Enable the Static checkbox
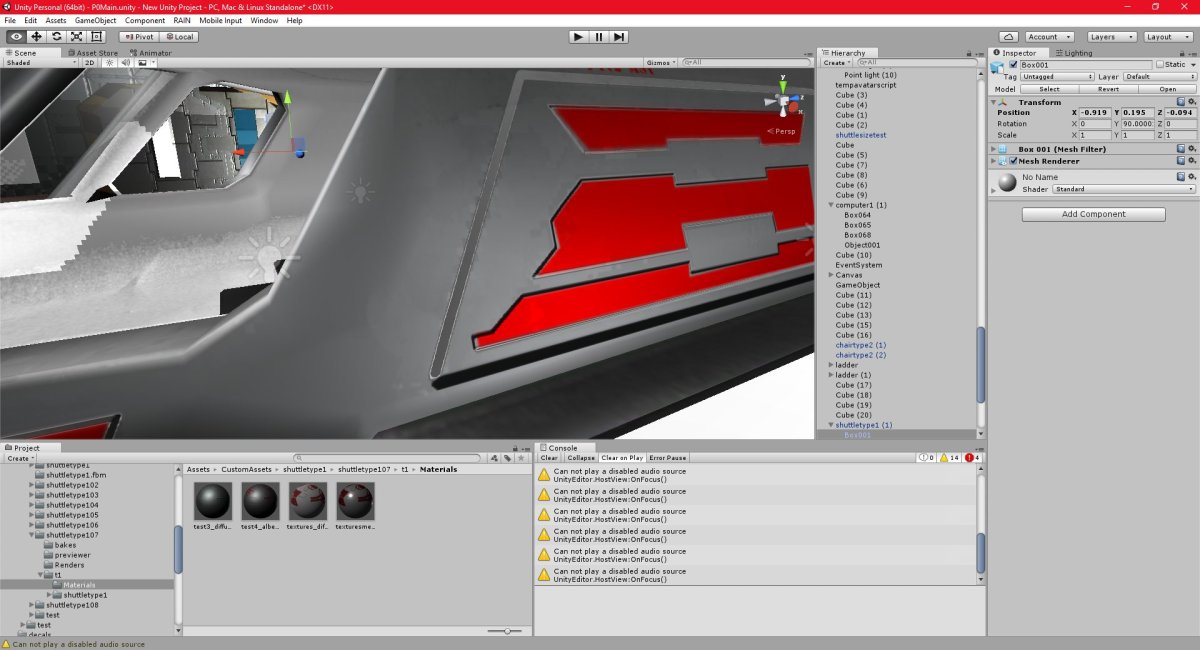This screenshot has width=1200, height=650. click(x=1160, y=64)
